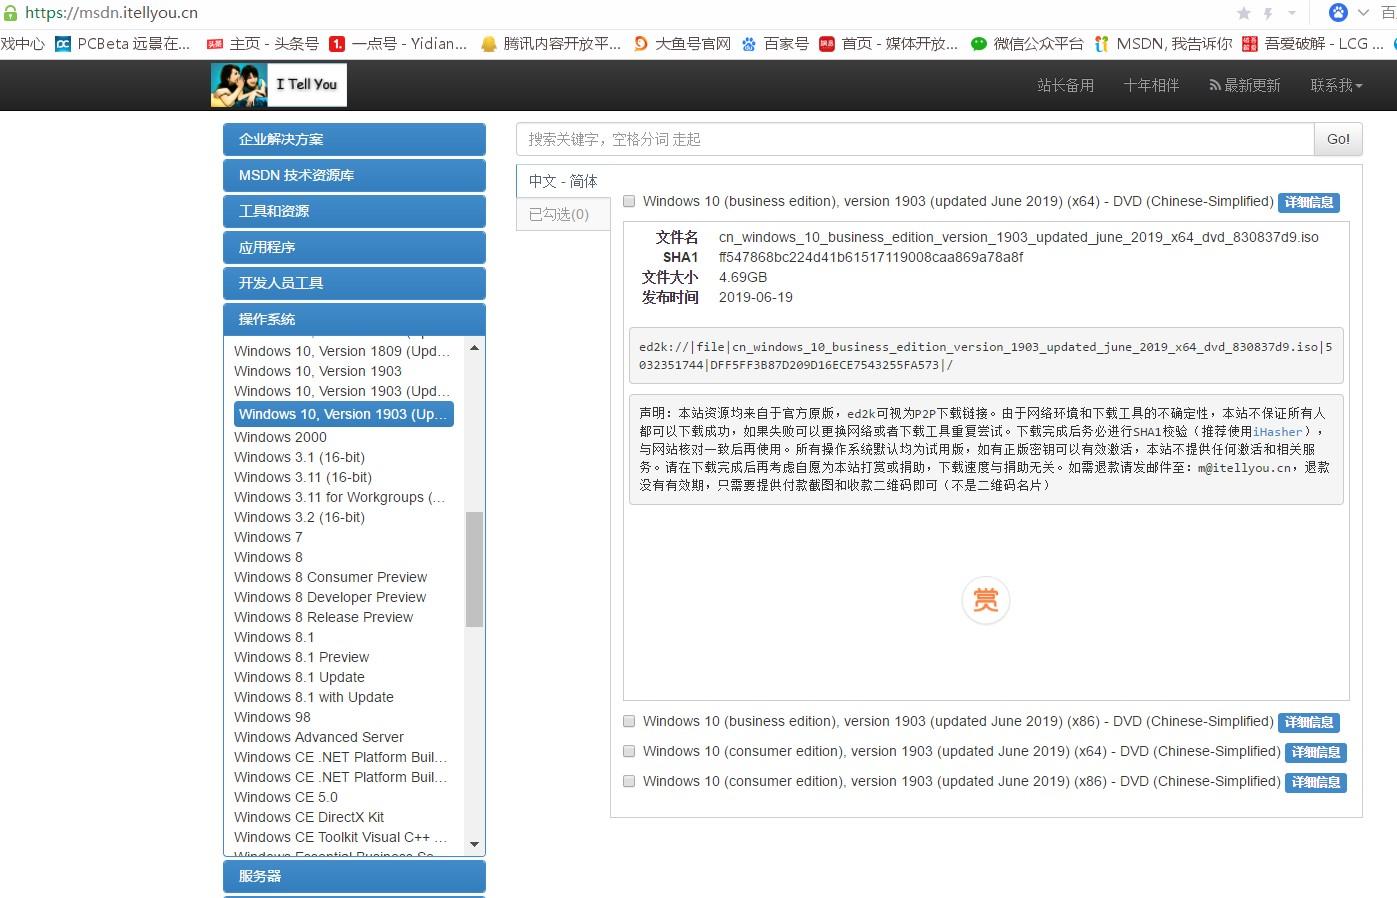Click the ed2k download link text box
1397x898 pixels.
point(986,356)
